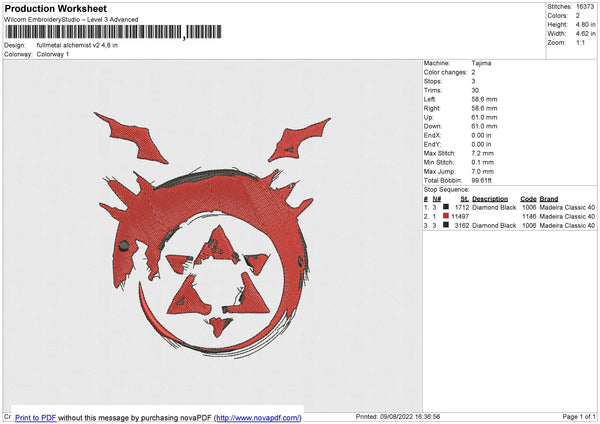Select the Max Jump value 7.0 mm
600x424 pixels.
pos(483,171)
